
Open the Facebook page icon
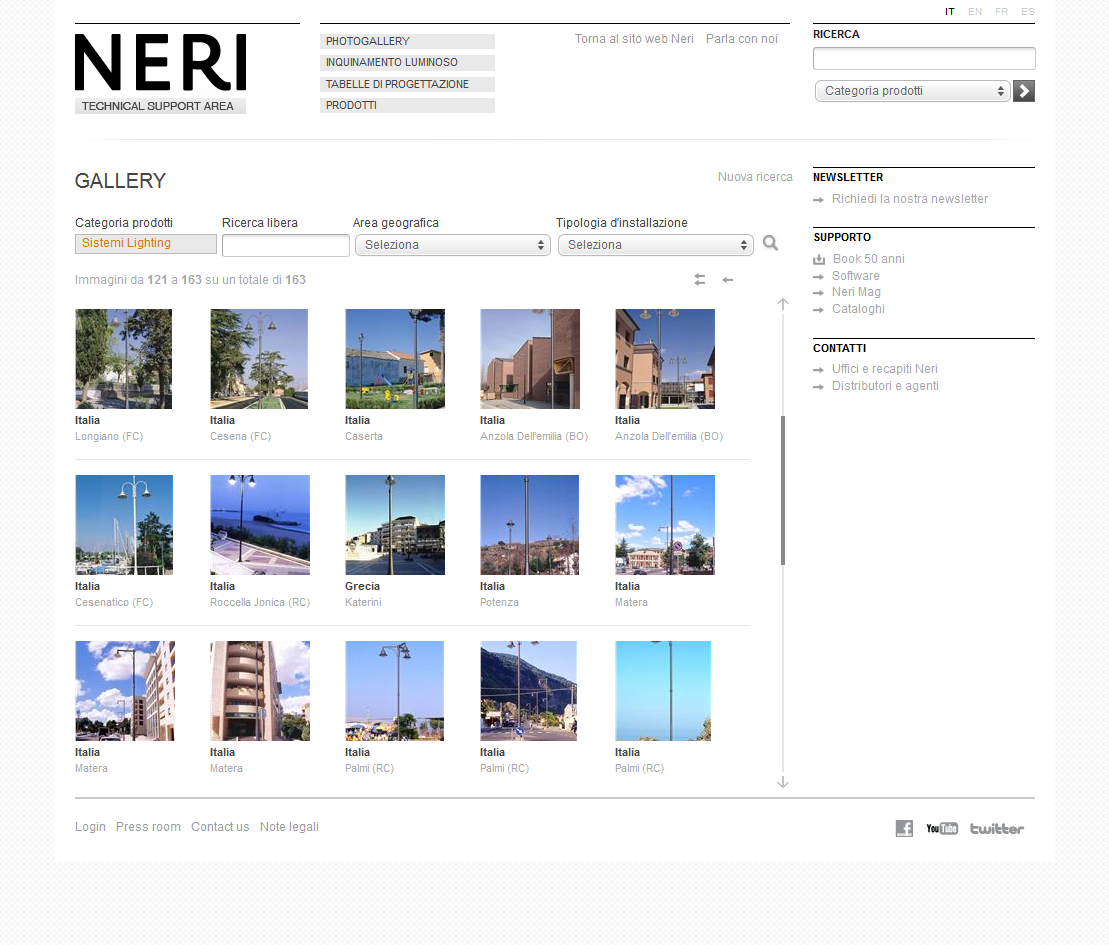(904, 828)
